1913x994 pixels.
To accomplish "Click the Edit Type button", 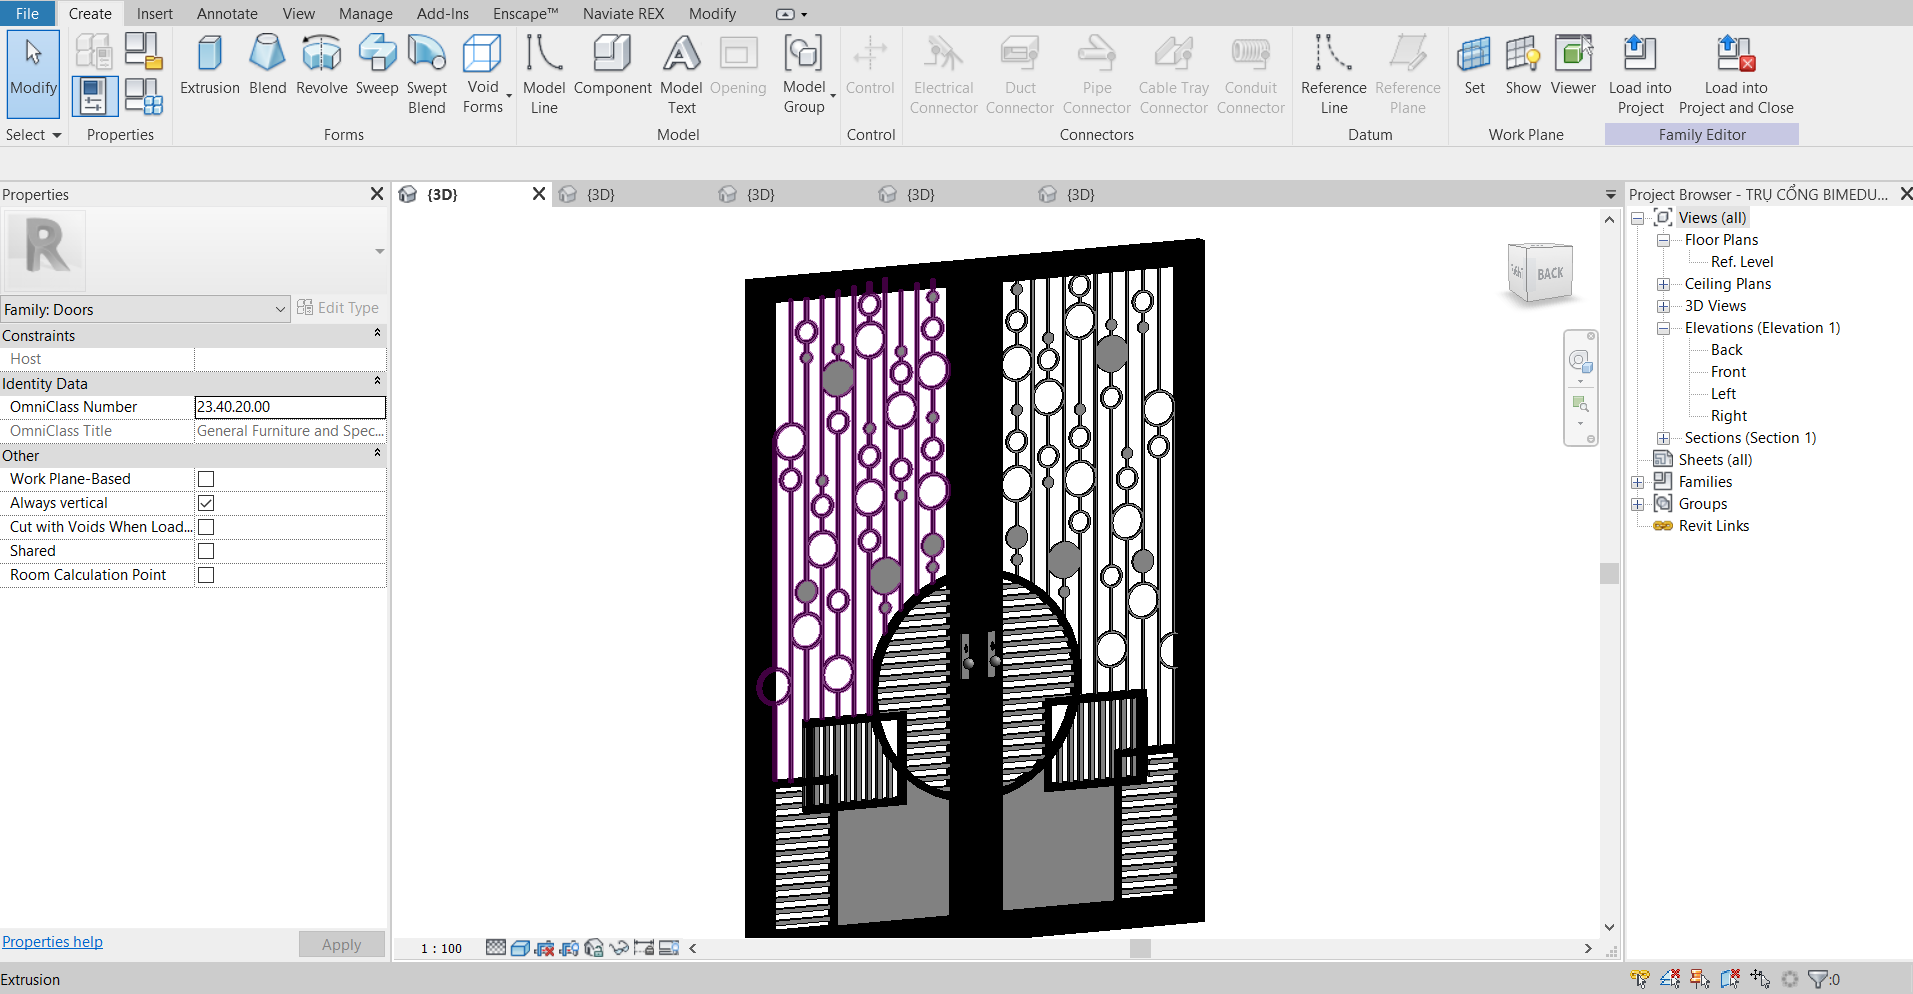I will [x=338, y=308].
